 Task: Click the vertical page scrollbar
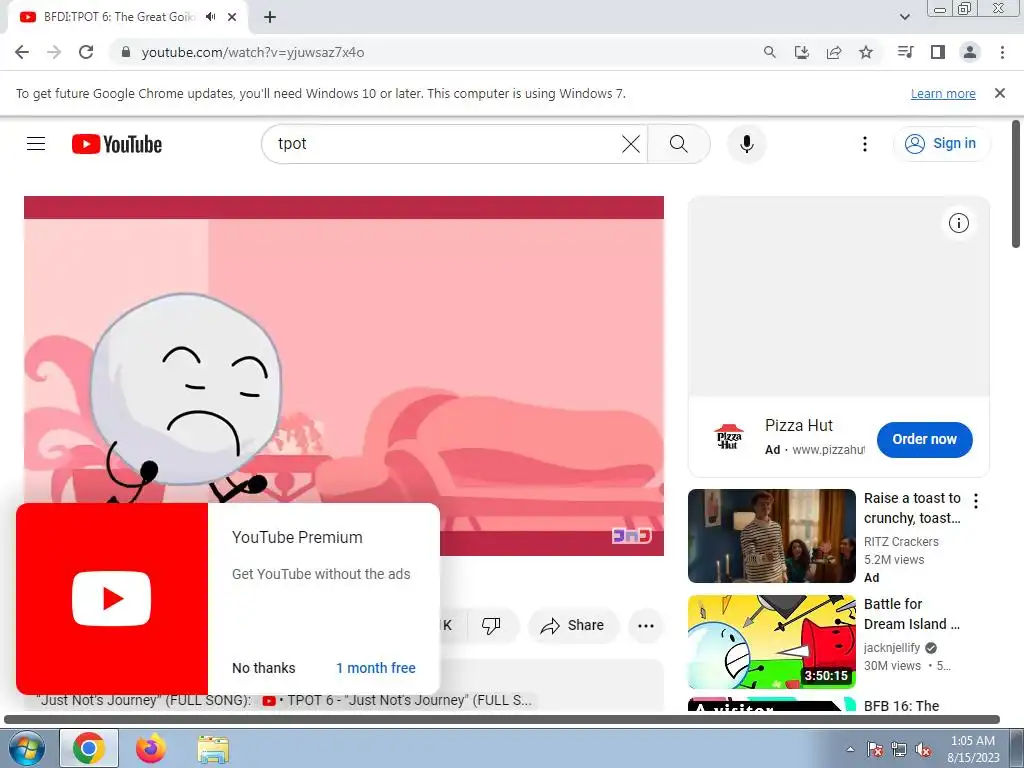[x=1016, y=184]
